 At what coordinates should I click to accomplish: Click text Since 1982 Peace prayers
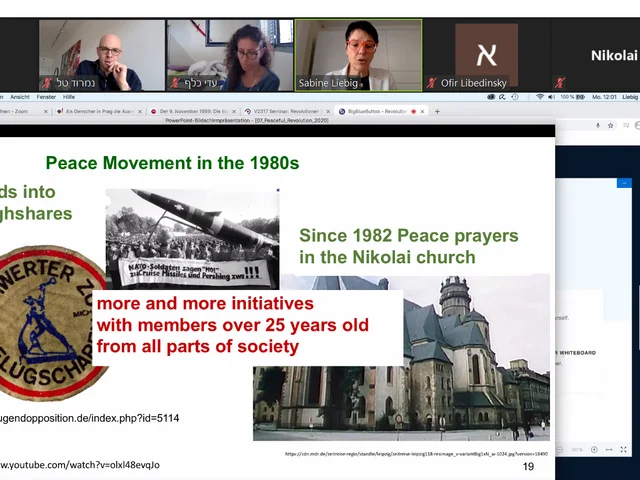coord(409,236)
